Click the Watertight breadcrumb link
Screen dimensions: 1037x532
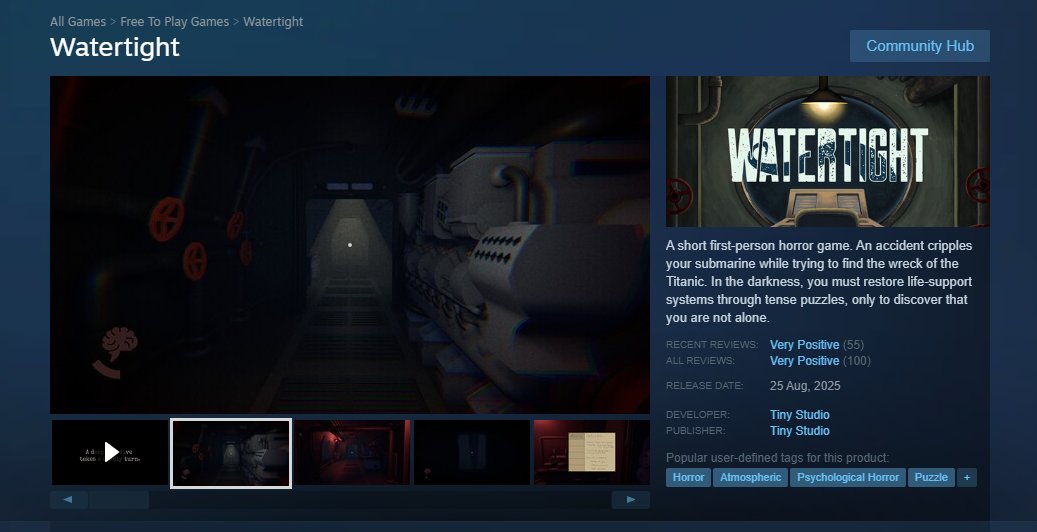[x=273, y=22]
